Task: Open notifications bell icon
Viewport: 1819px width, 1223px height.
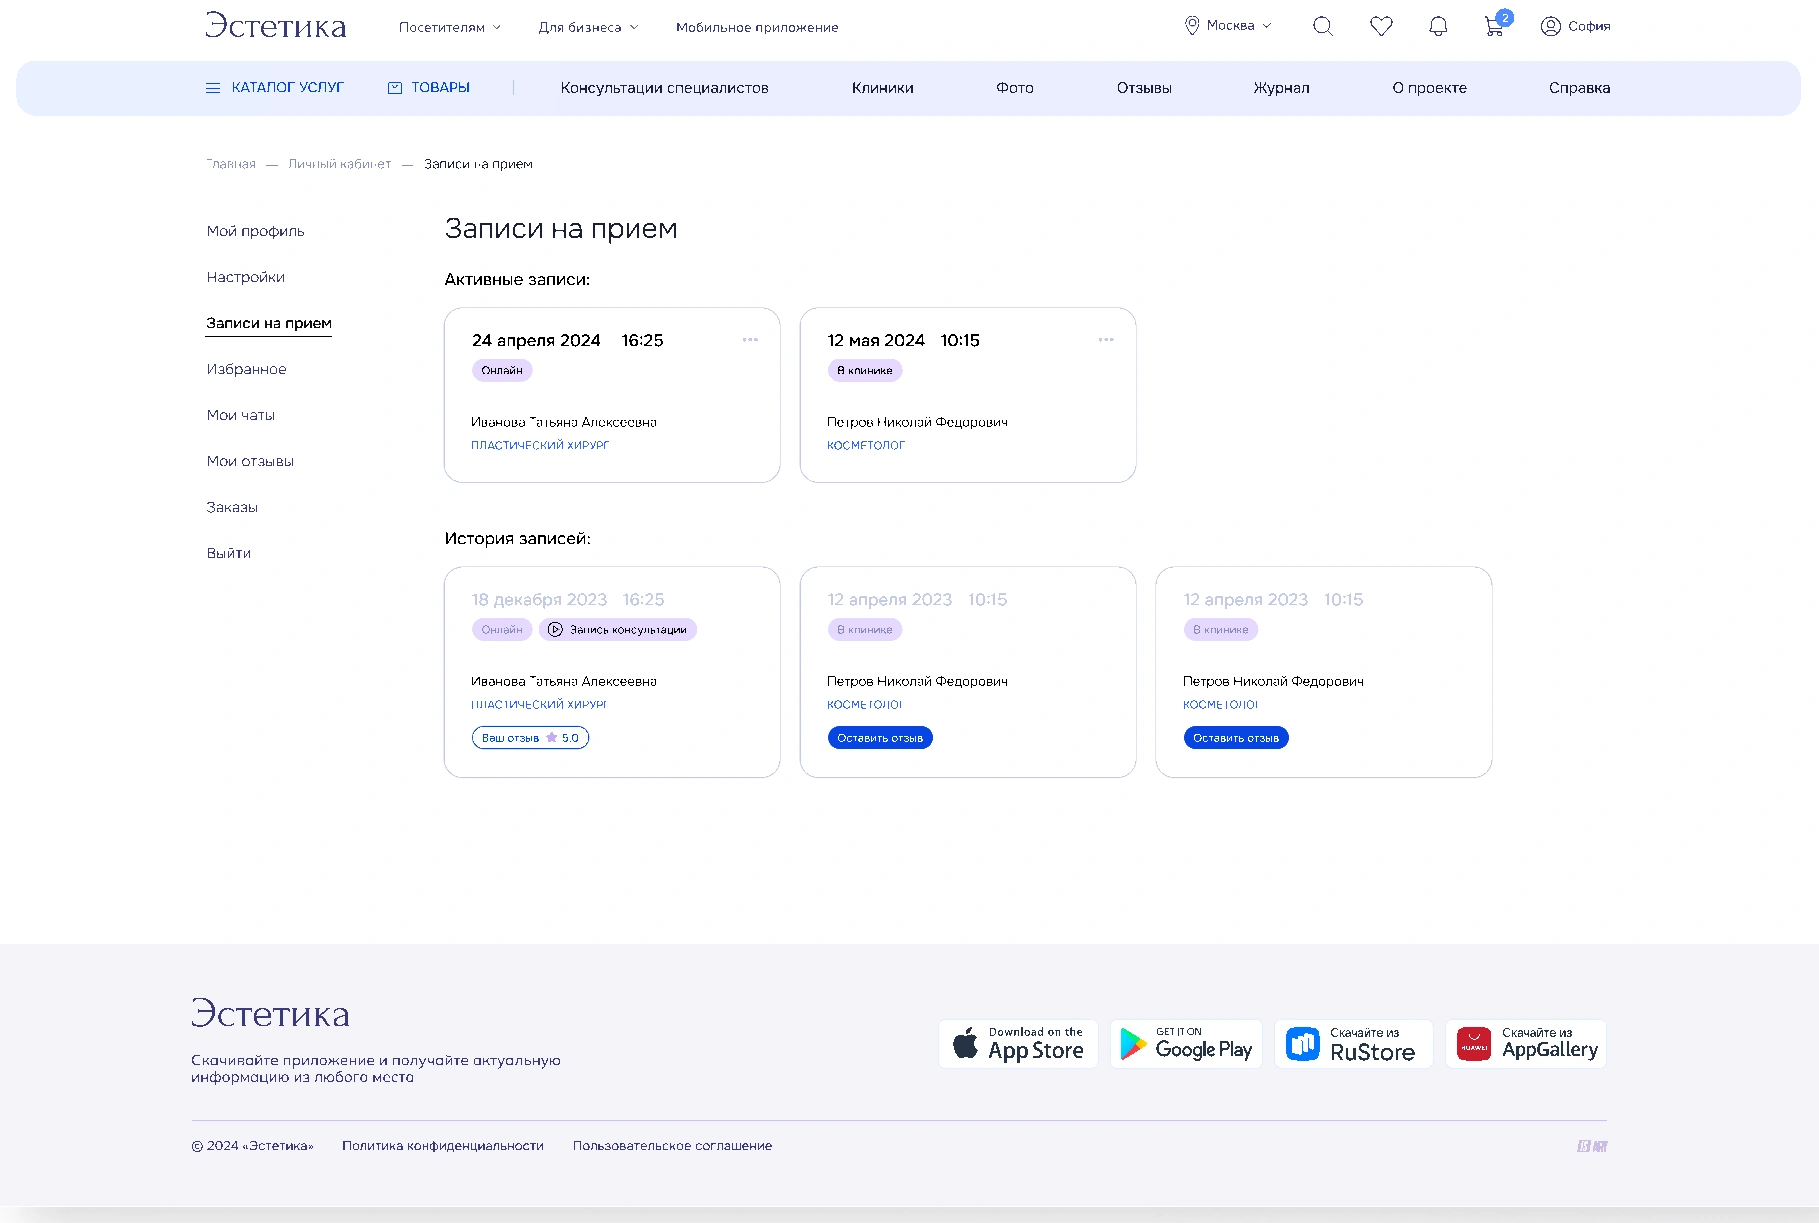Action: click(1438, 27)
